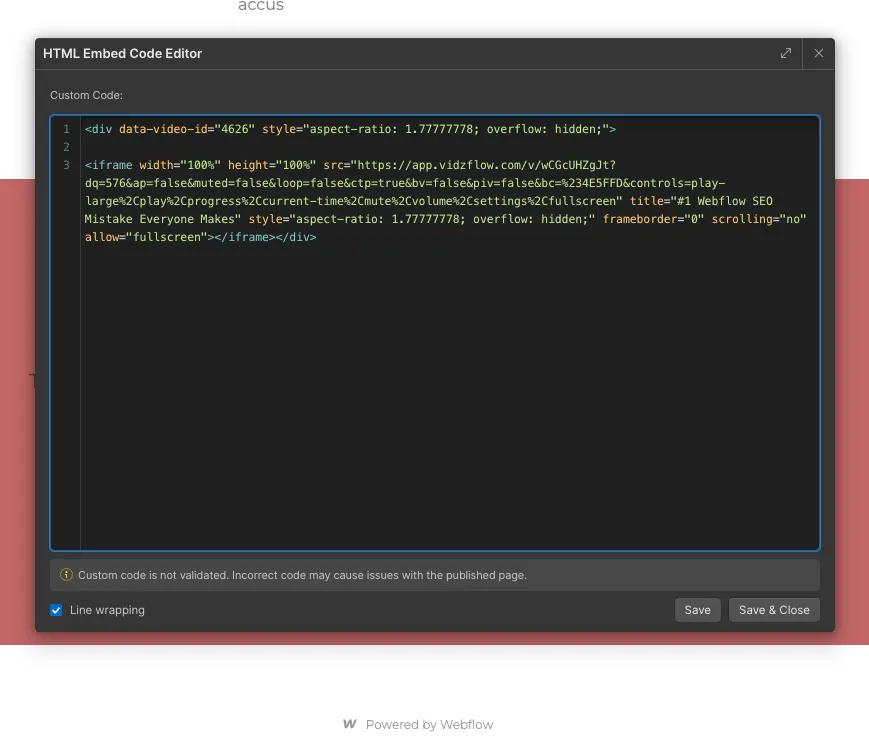Close the HTML Embed Code Editor

point(819,53)
